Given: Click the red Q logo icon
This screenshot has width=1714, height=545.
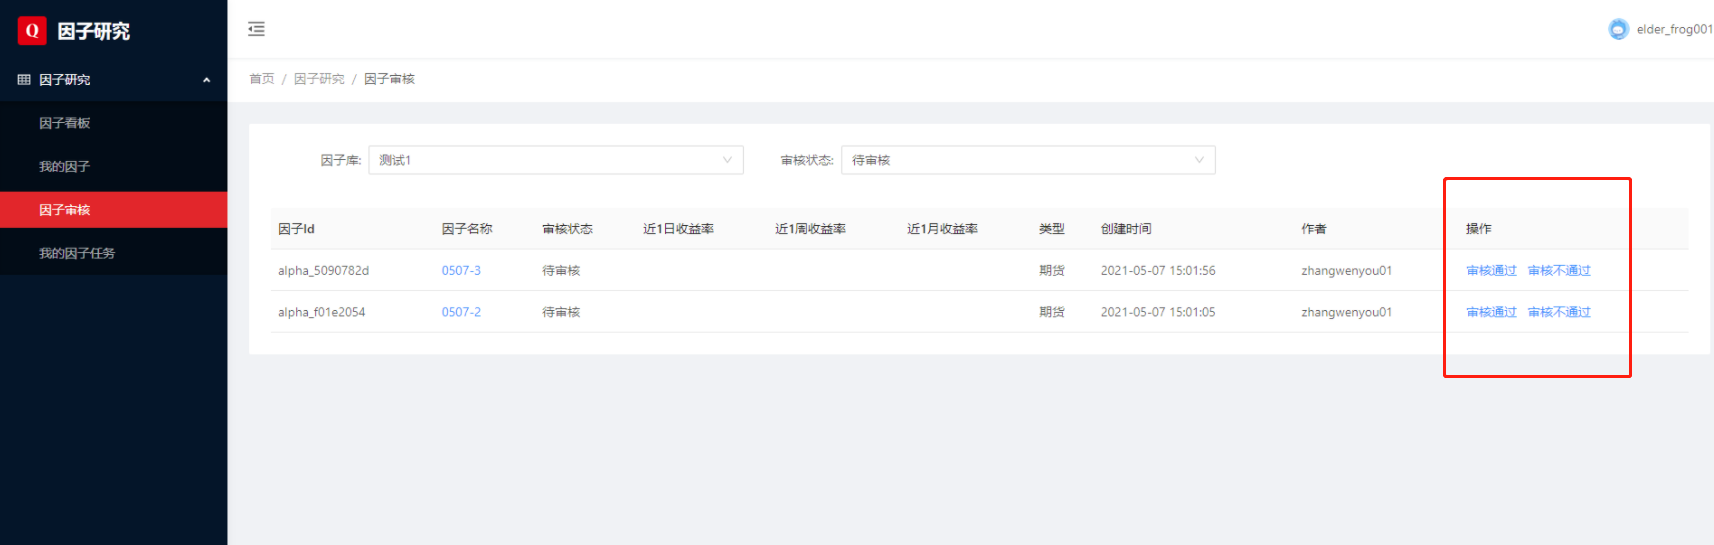Looking at the screenshot, I should 32,31.
